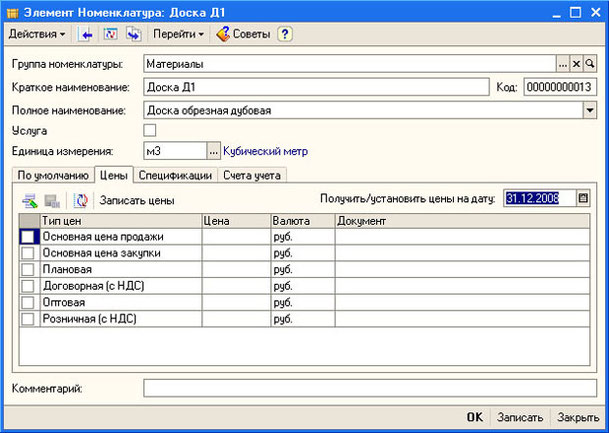This screenshot has width=609, height=433.
Task: Toggle the Услуга checkbox
Action: [151, 131]
